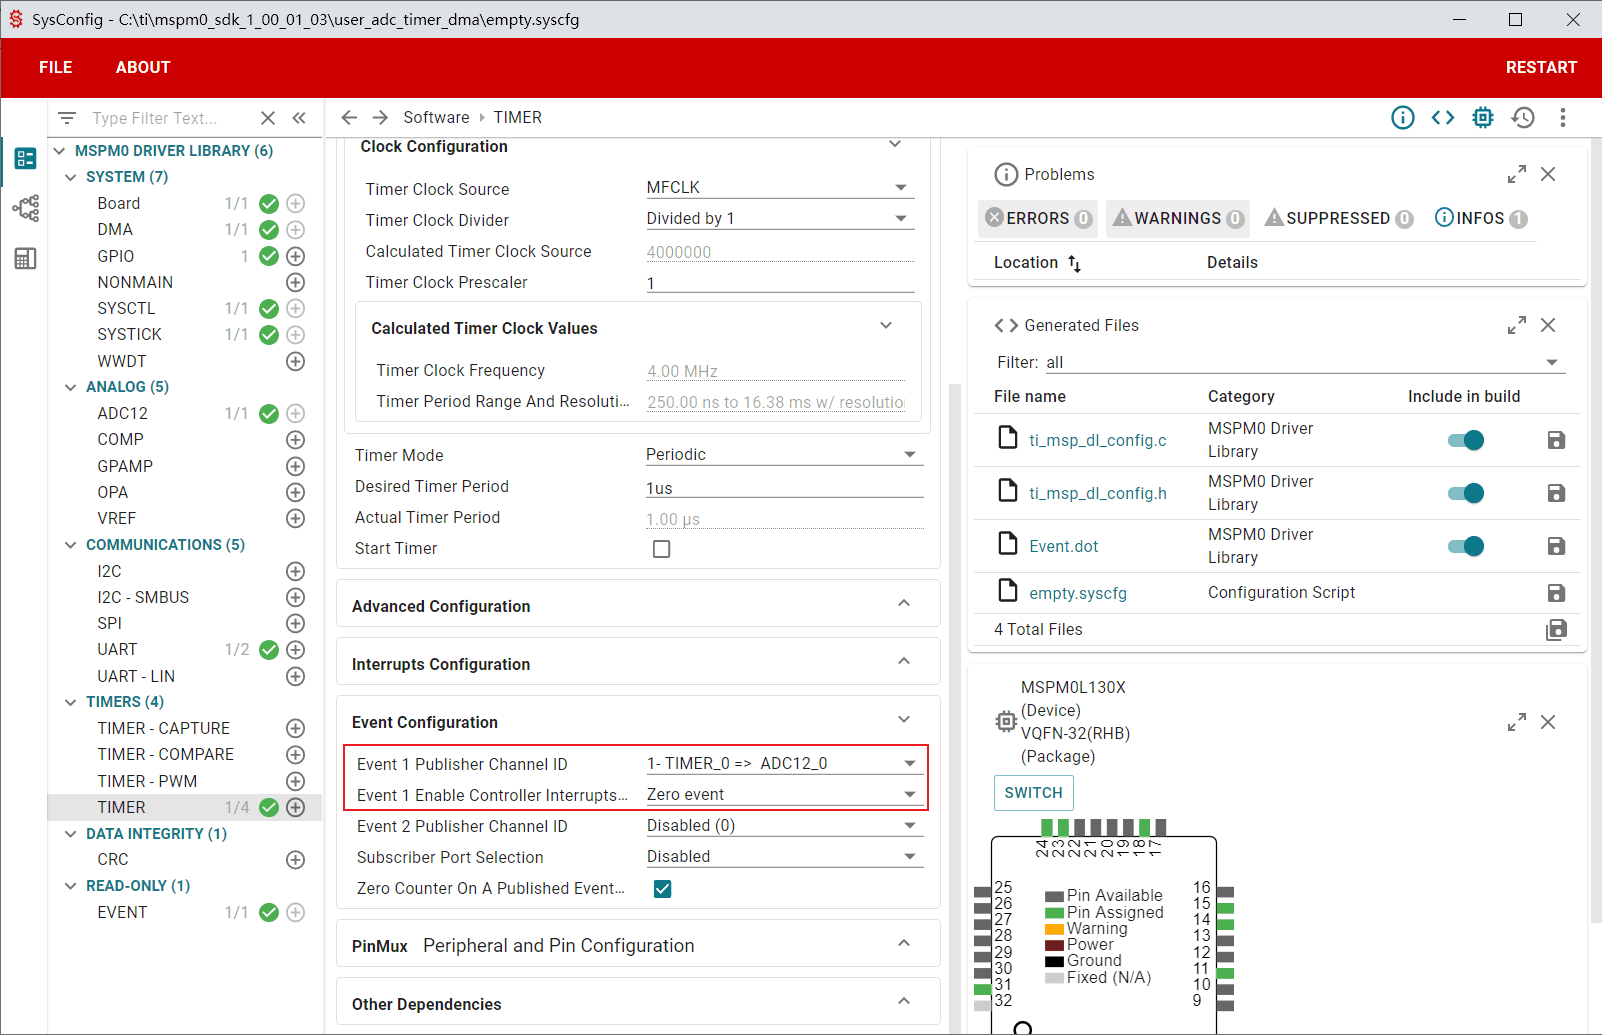Enable the Start Timer checkbox
1602x1035 pixels.
661,549
